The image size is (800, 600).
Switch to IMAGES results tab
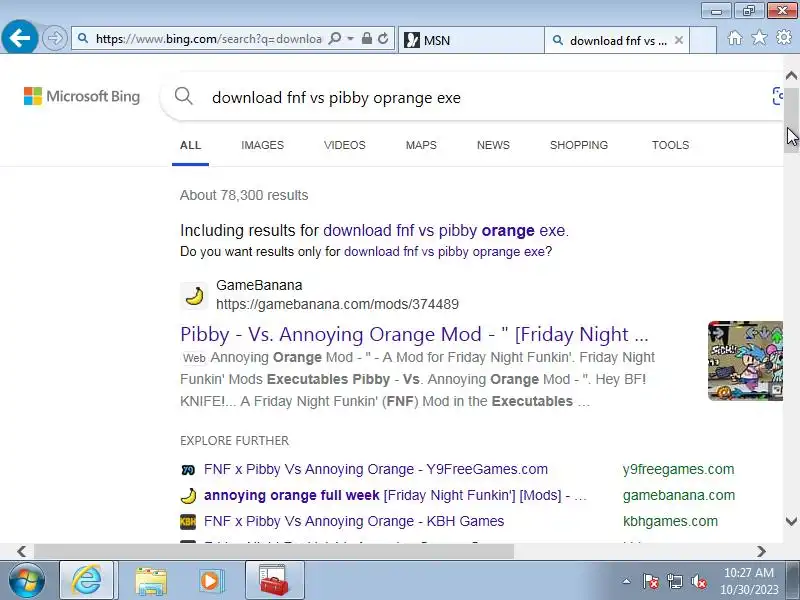[262, 145]
